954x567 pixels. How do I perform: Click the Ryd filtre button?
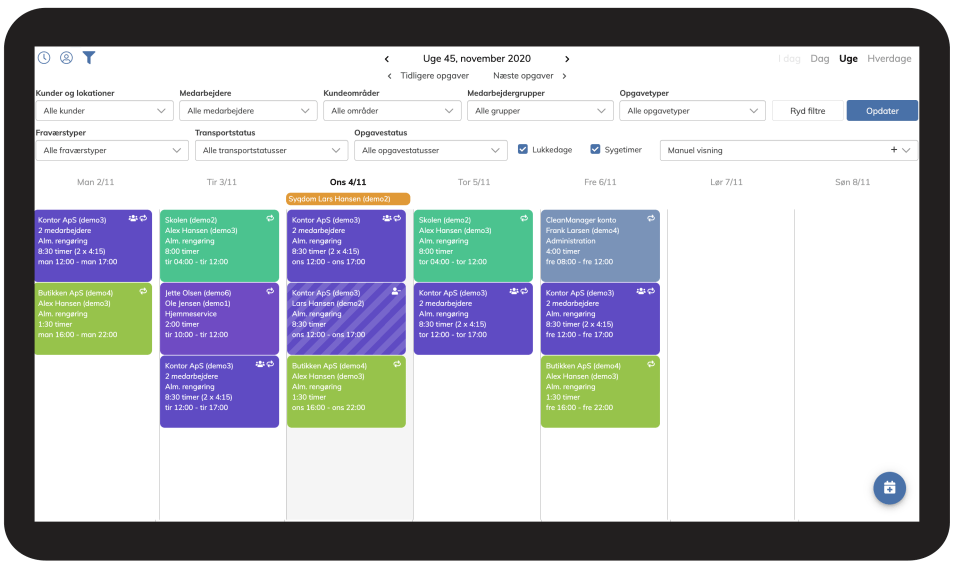point(808,111)
